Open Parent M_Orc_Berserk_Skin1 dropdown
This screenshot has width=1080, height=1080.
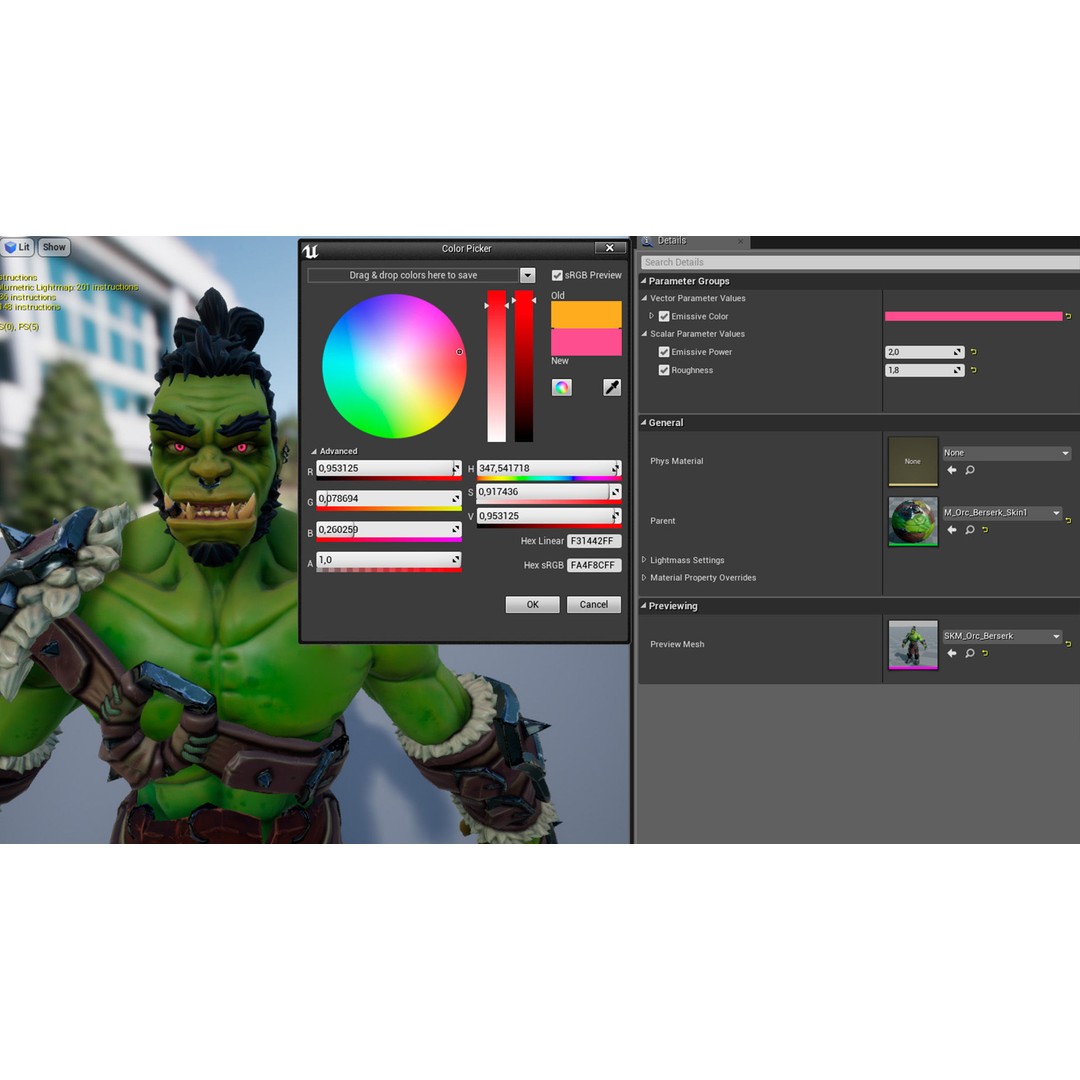pyautogui.click(x=1002, y=513)
